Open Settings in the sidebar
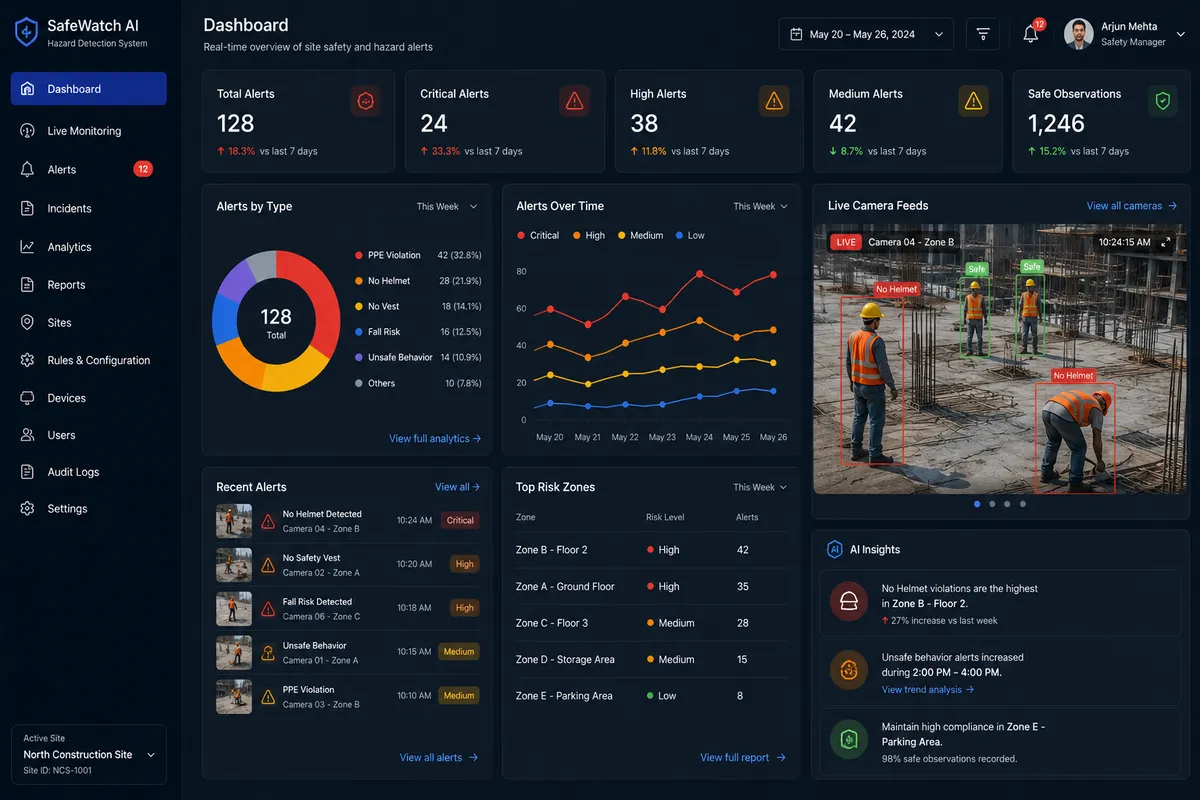The image size is (1200, 800). pos(89,509)
